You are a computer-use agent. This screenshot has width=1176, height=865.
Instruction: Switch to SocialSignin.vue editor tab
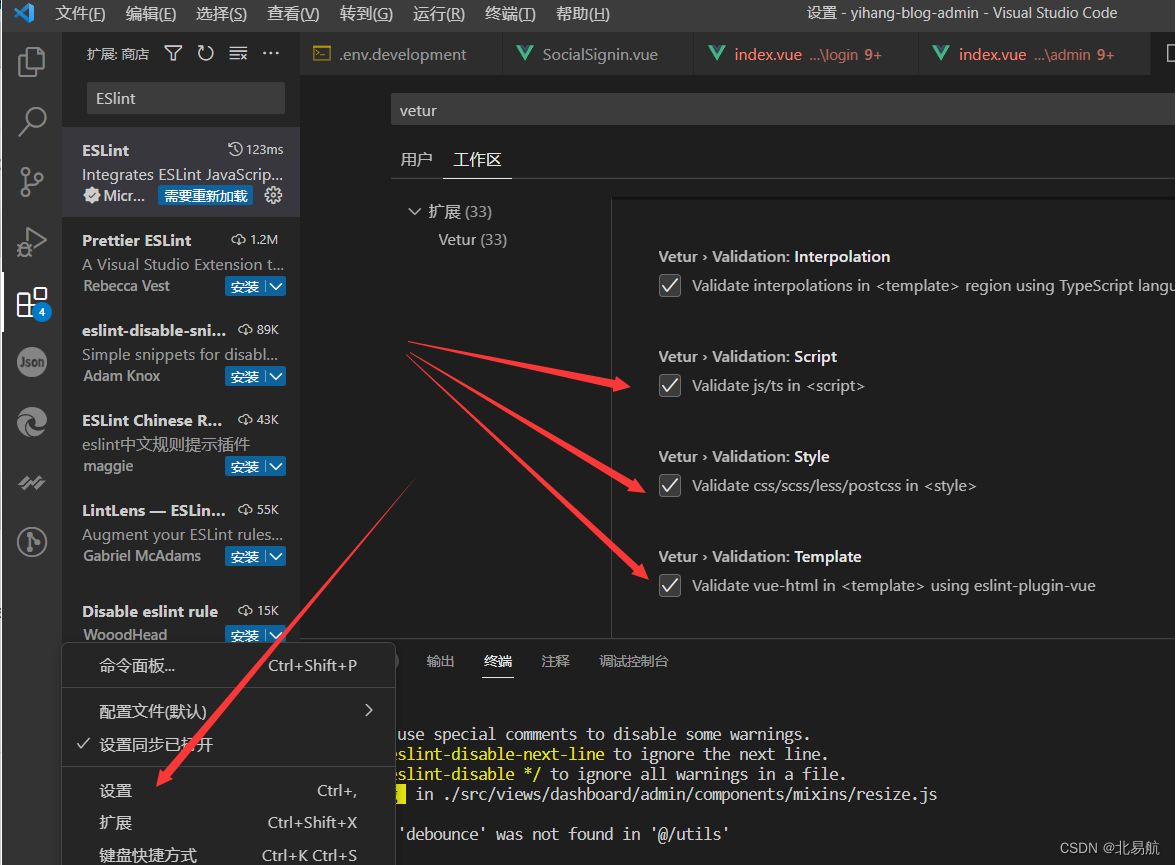[x=598, y=54]
